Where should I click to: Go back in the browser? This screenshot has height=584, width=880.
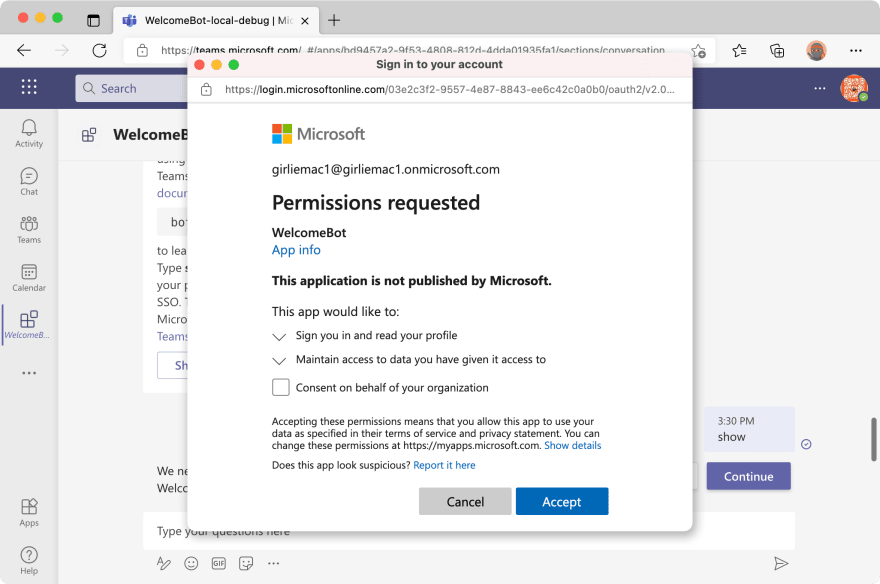[x=24, y=50]
